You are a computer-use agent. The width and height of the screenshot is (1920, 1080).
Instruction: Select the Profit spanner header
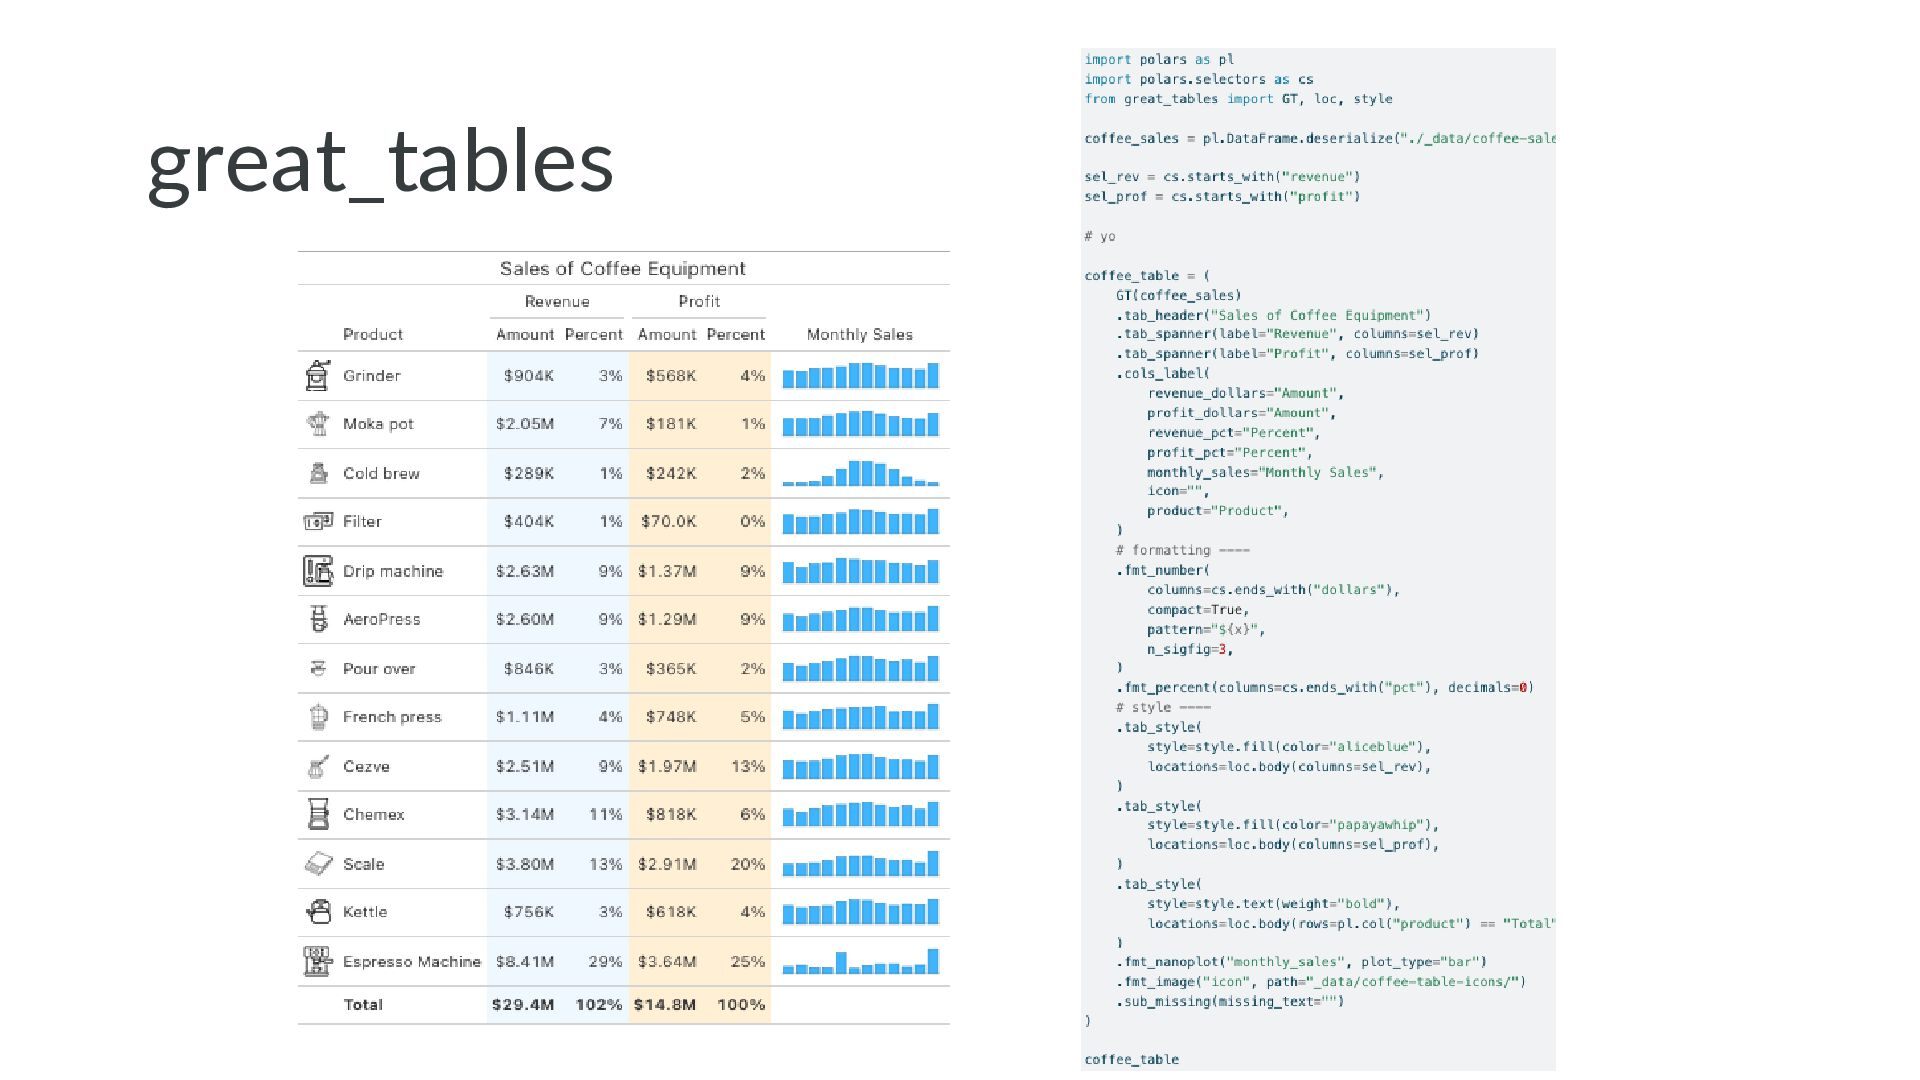pyautogui.click(x=699, y=302)
